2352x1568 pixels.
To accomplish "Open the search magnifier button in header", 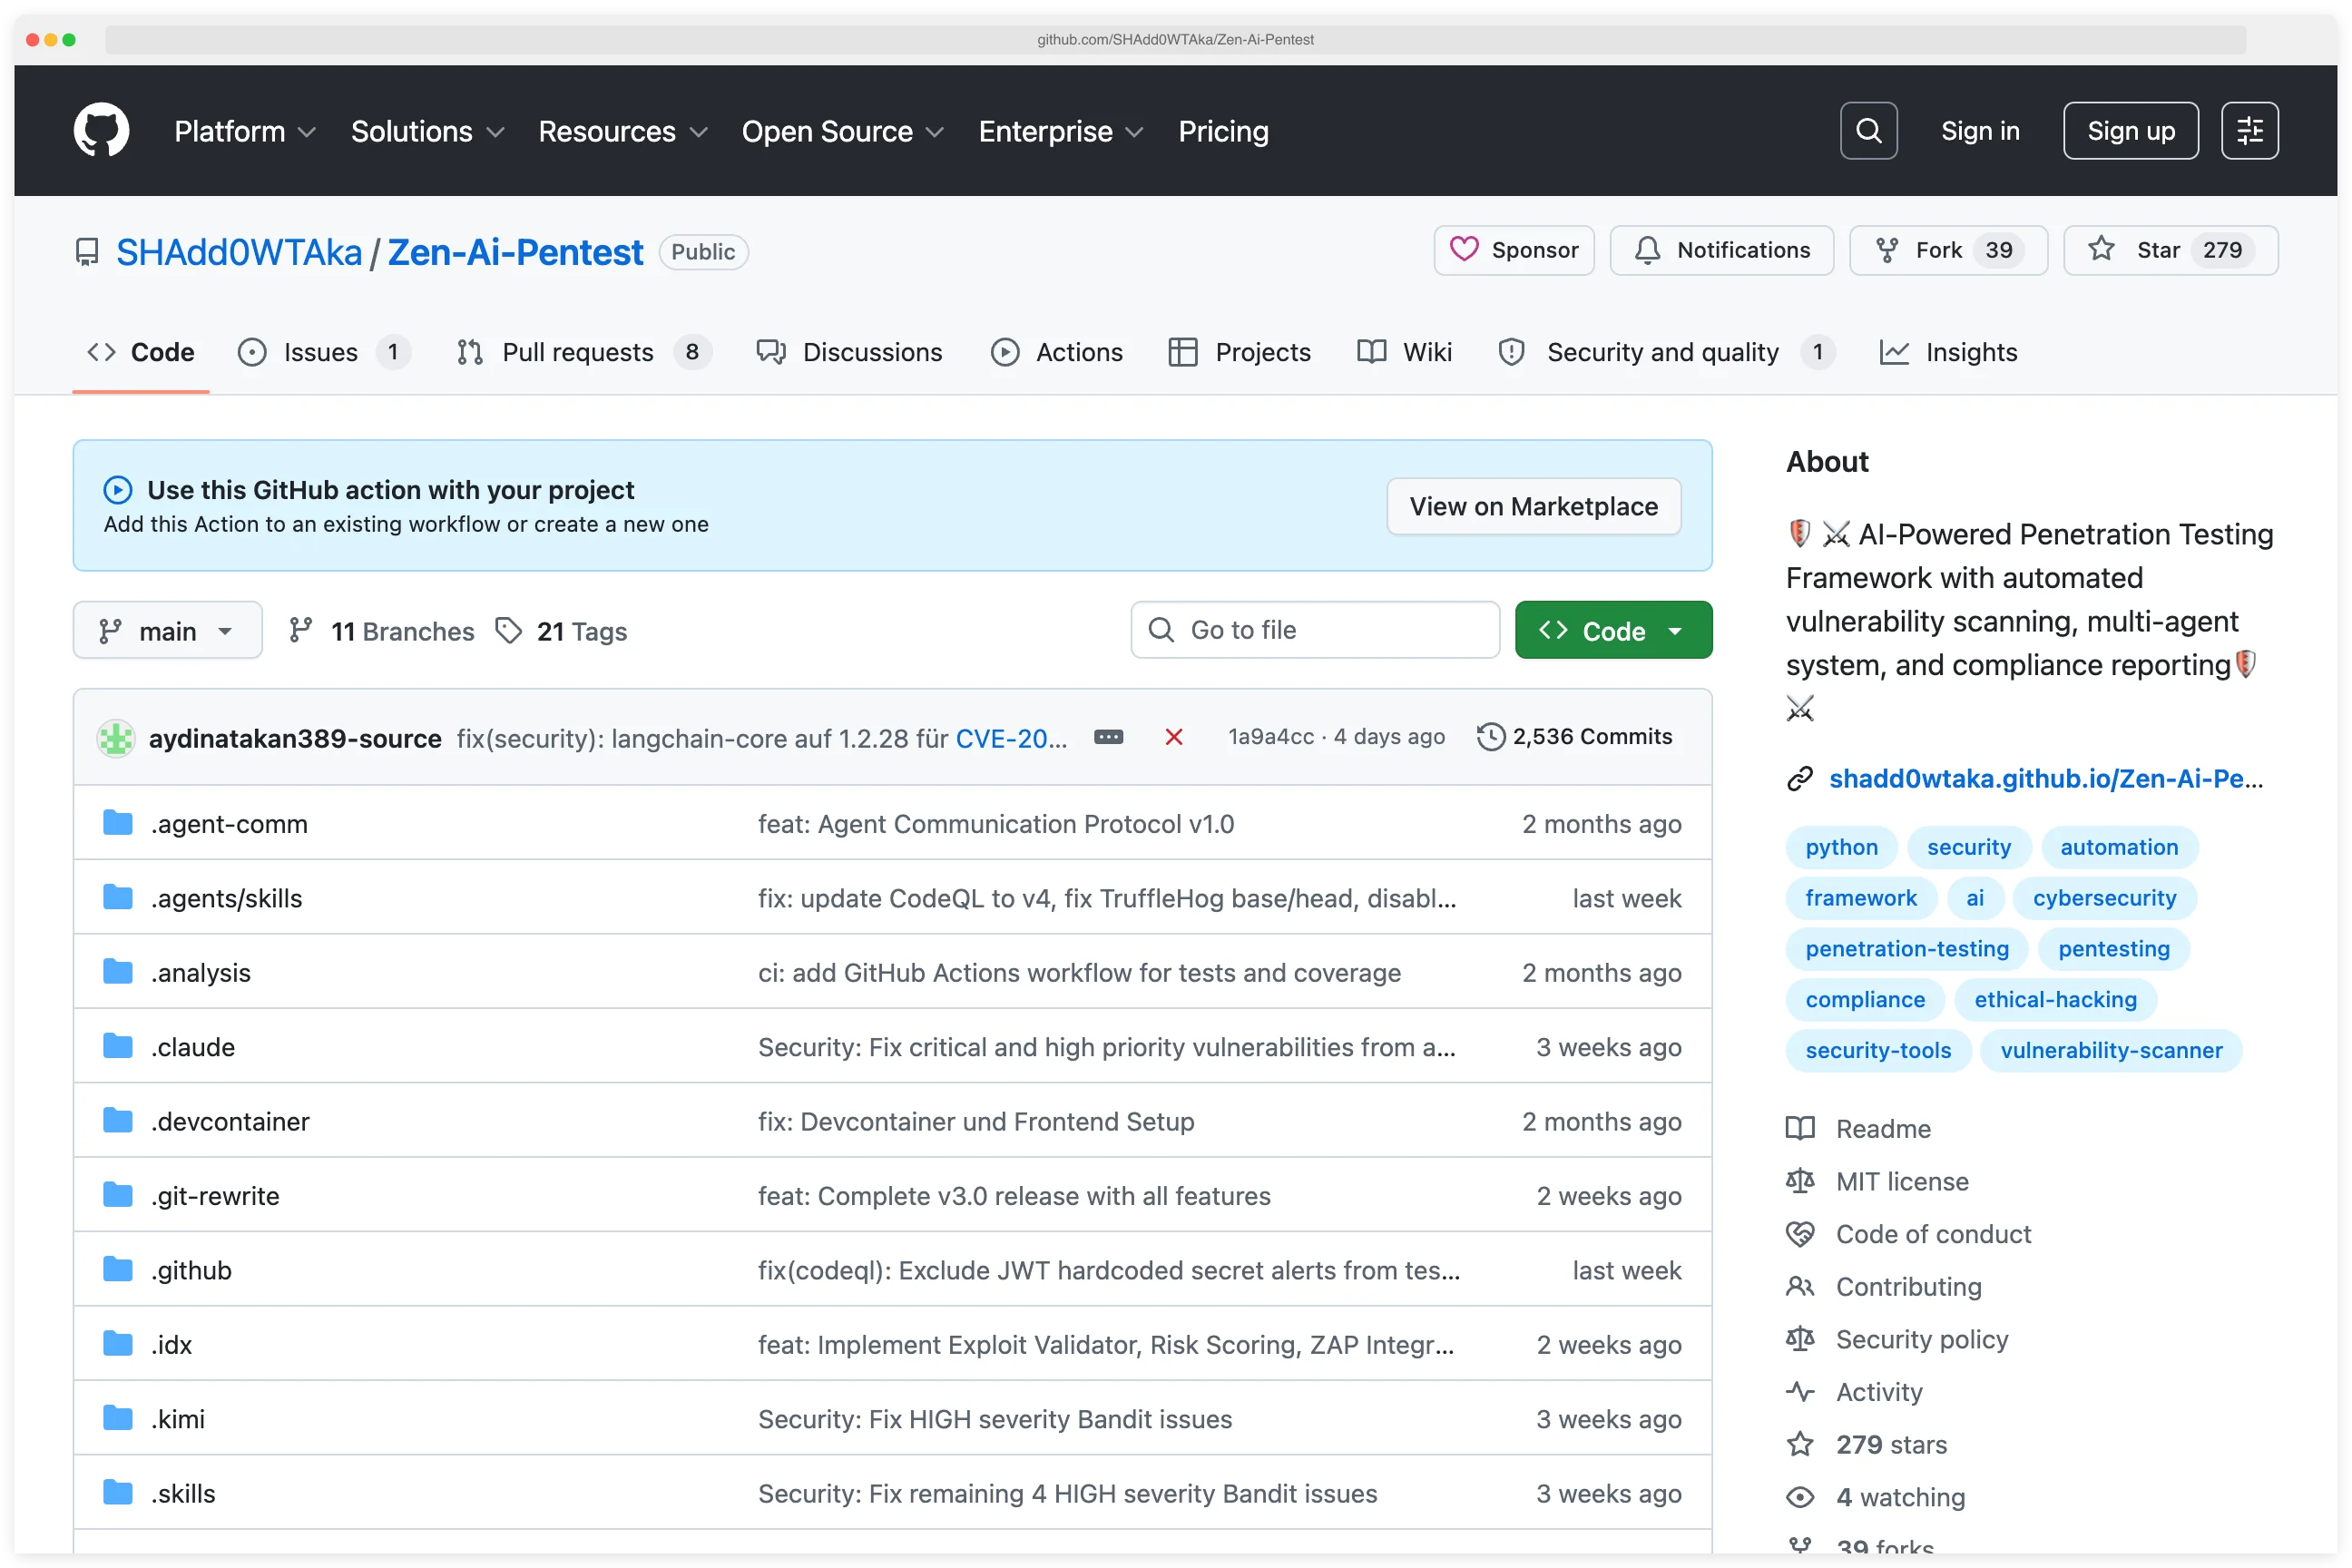I will coord(1868,131).
